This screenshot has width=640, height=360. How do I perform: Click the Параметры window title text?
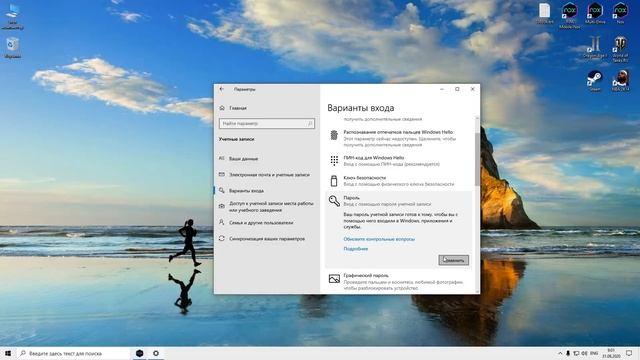pyautogui.click(x=244, y=89)
